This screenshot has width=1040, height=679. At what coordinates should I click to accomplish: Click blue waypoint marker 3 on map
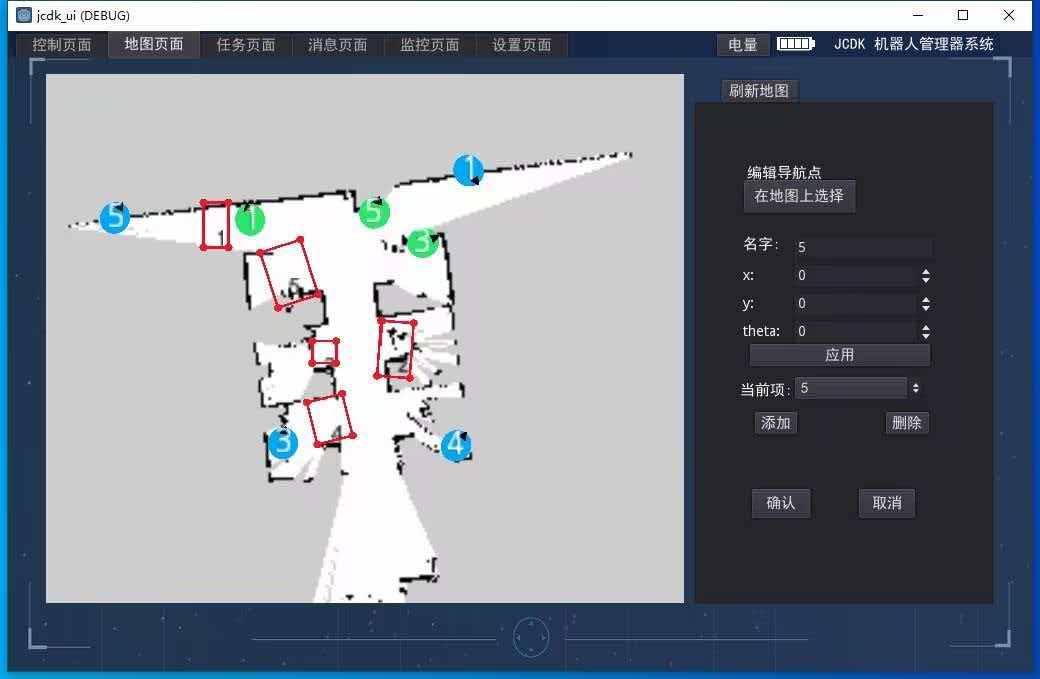[283, 443]
